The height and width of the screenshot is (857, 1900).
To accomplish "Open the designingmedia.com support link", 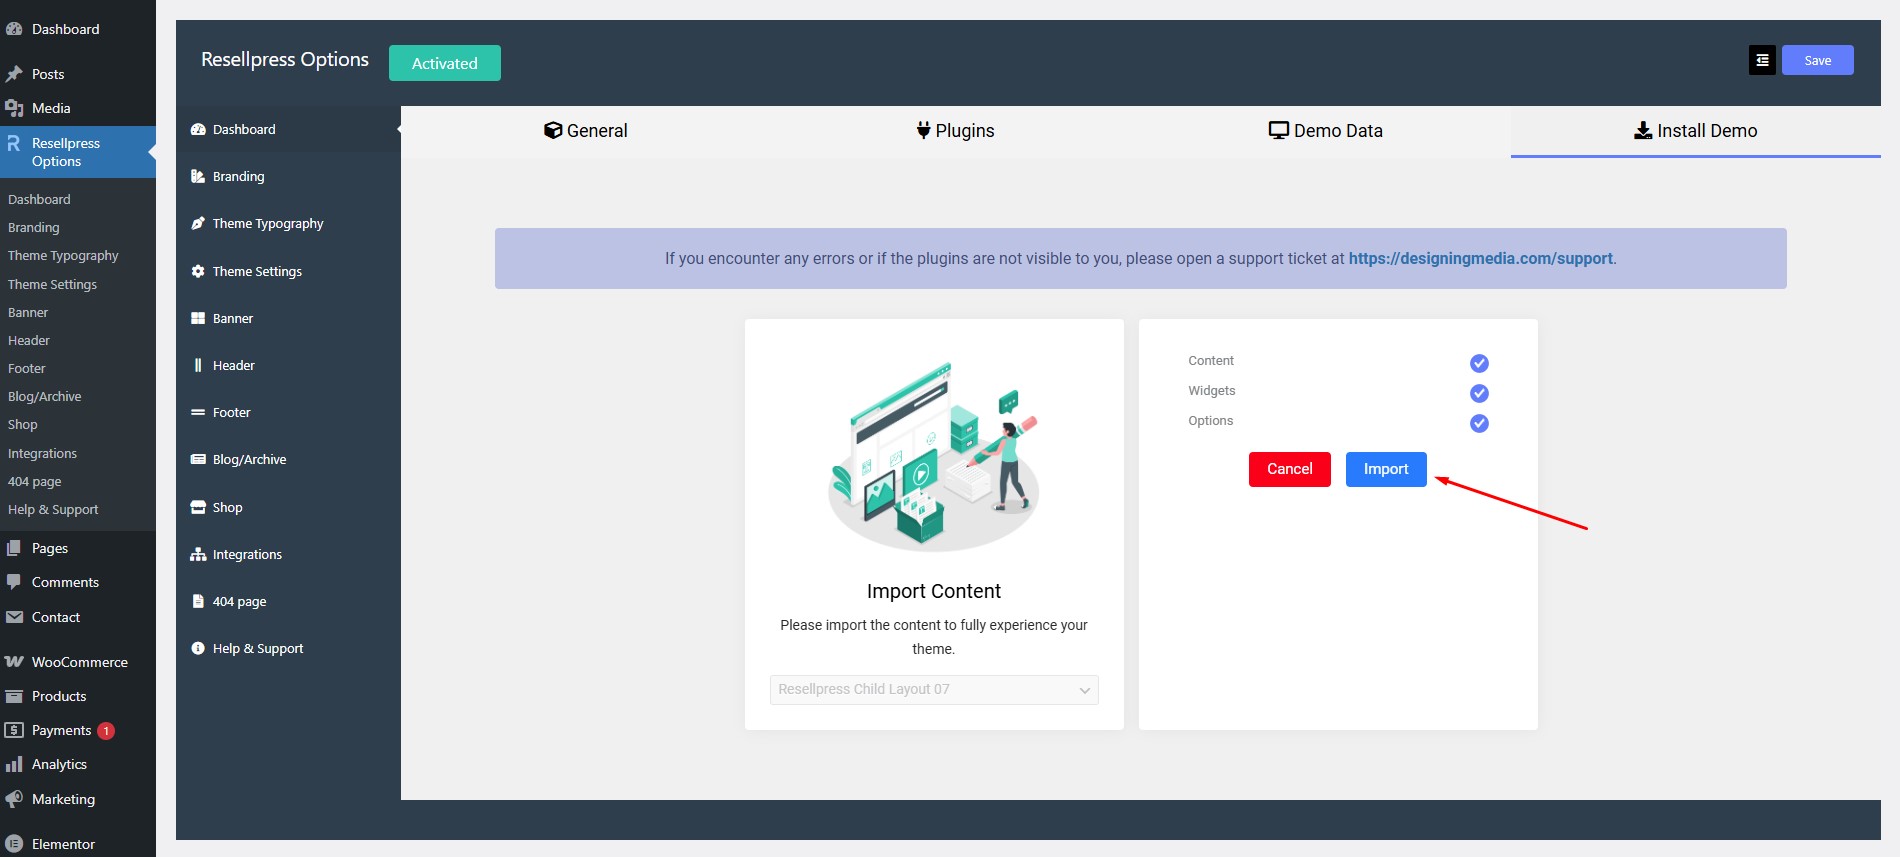I will coord(1480,259).
